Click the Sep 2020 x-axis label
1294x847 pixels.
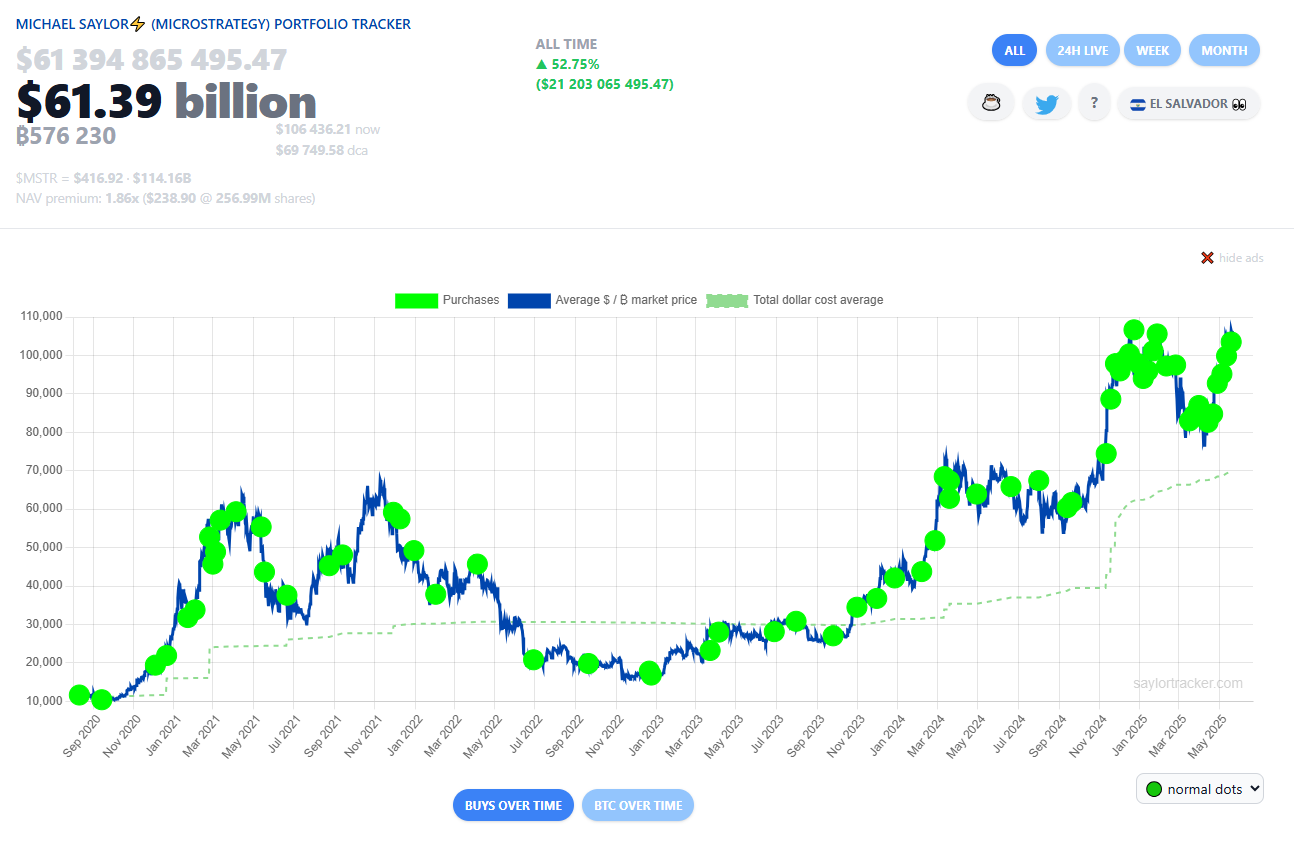pyautogui.click(x=84, y=737)
